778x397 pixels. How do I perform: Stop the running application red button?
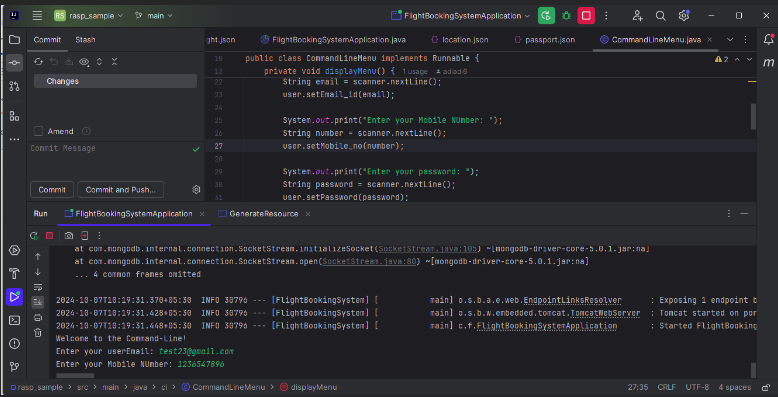click(x=586, y=16)
